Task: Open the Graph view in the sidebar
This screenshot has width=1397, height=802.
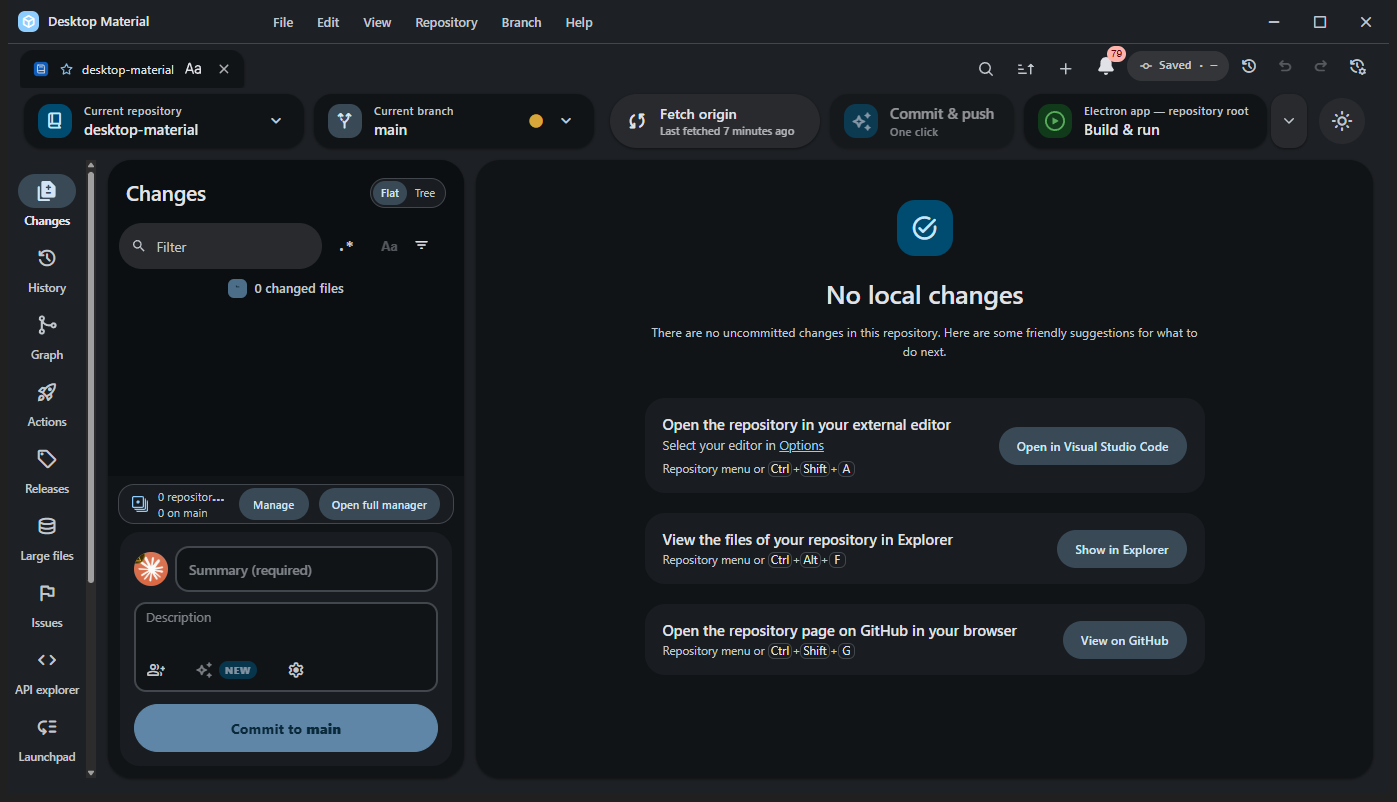Action: 47,339
